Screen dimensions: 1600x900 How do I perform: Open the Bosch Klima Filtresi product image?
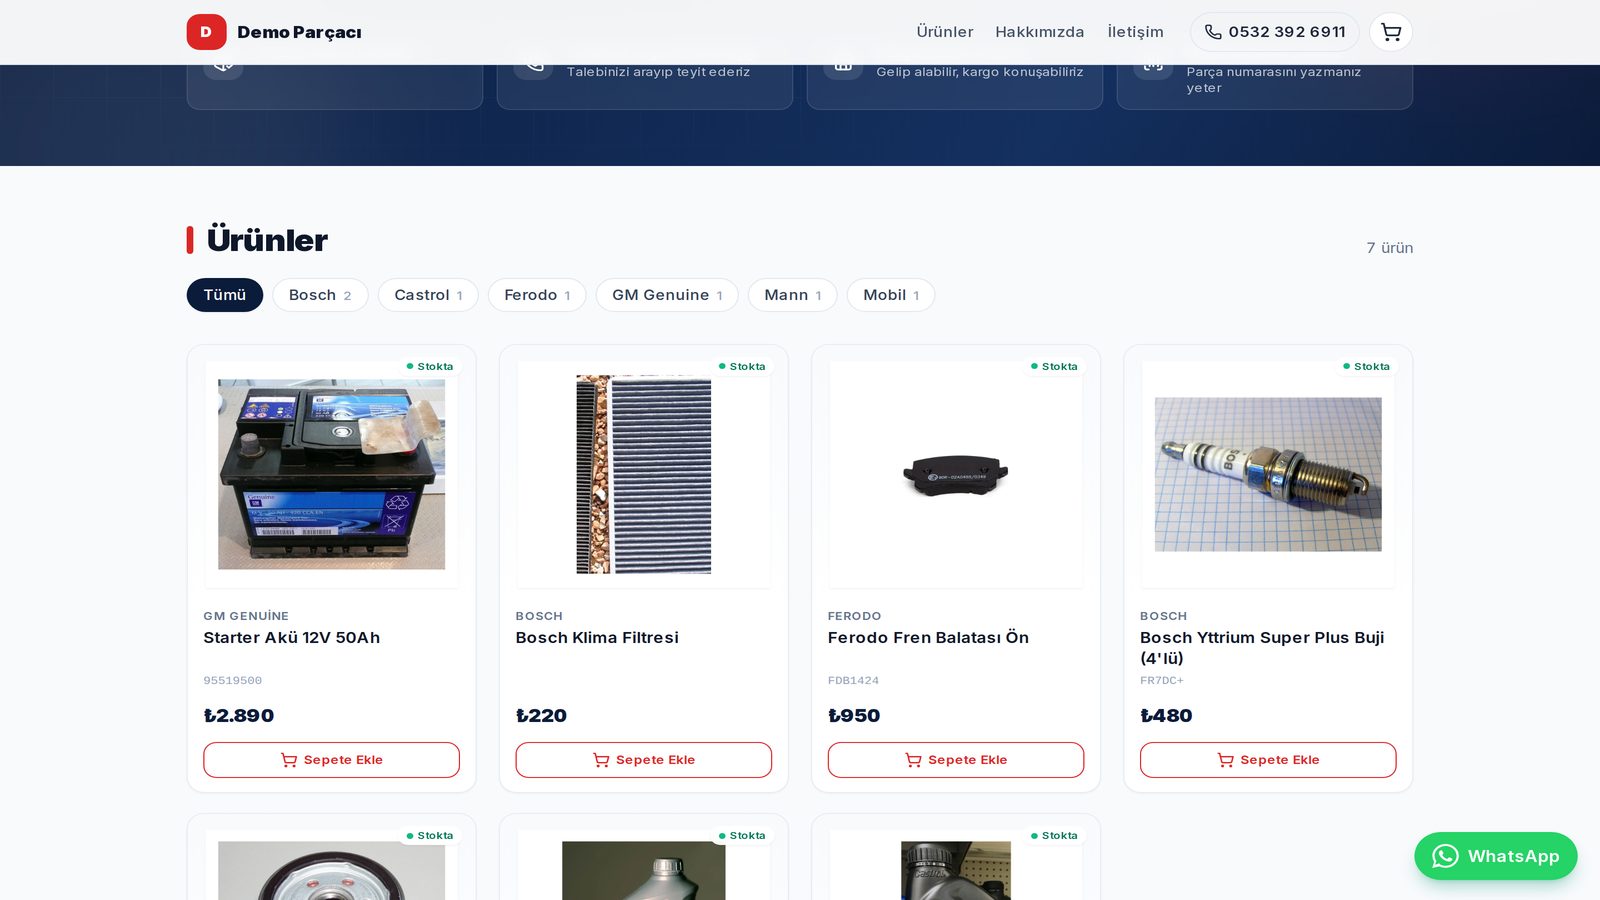point(643,474)
